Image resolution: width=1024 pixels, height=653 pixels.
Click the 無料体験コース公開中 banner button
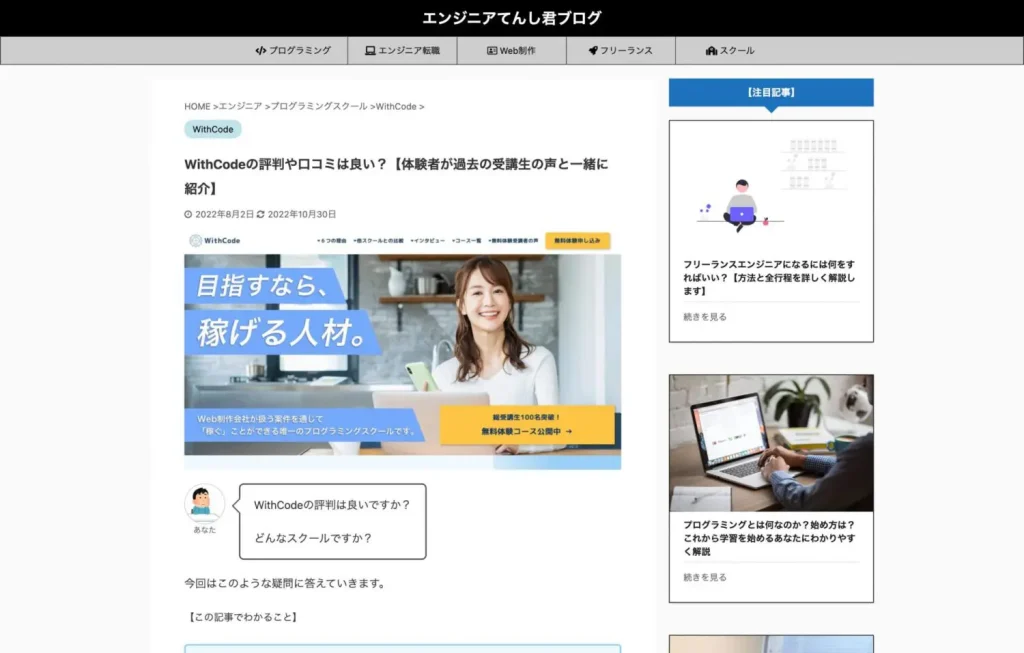(527, 425)
